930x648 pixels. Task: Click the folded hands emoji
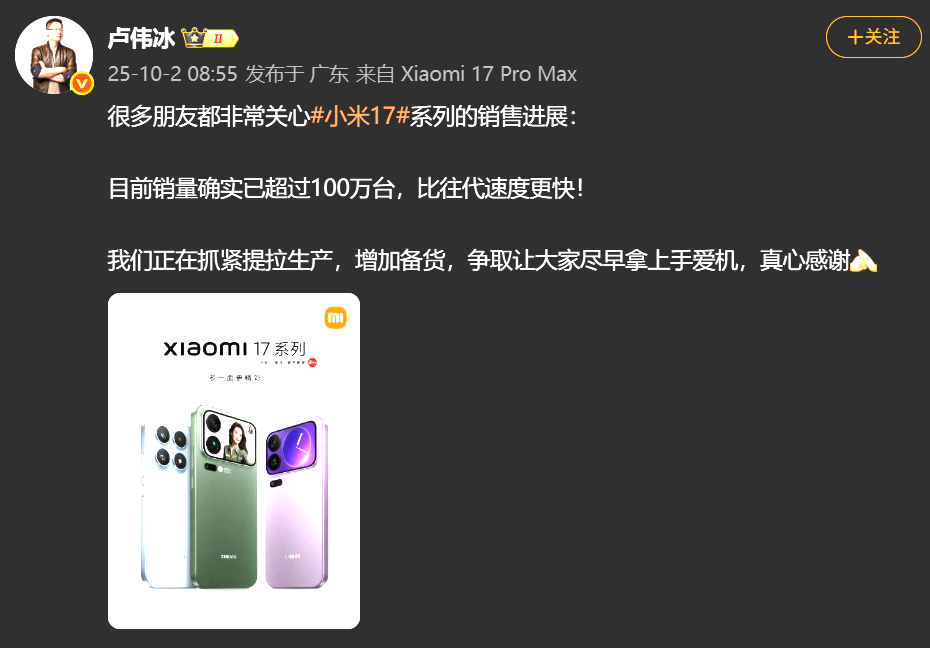[863, 260]
